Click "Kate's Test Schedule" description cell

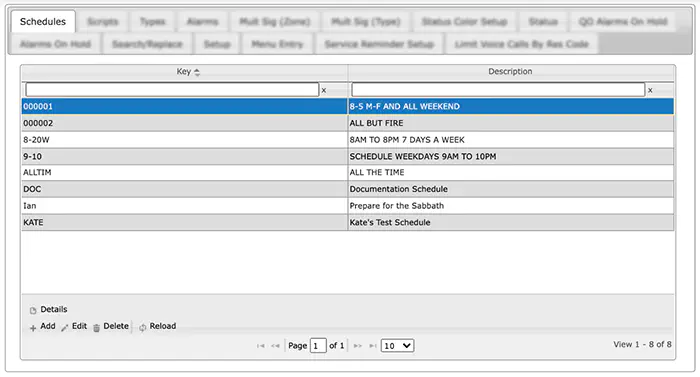pyautogui.click(x=511, y=222)
